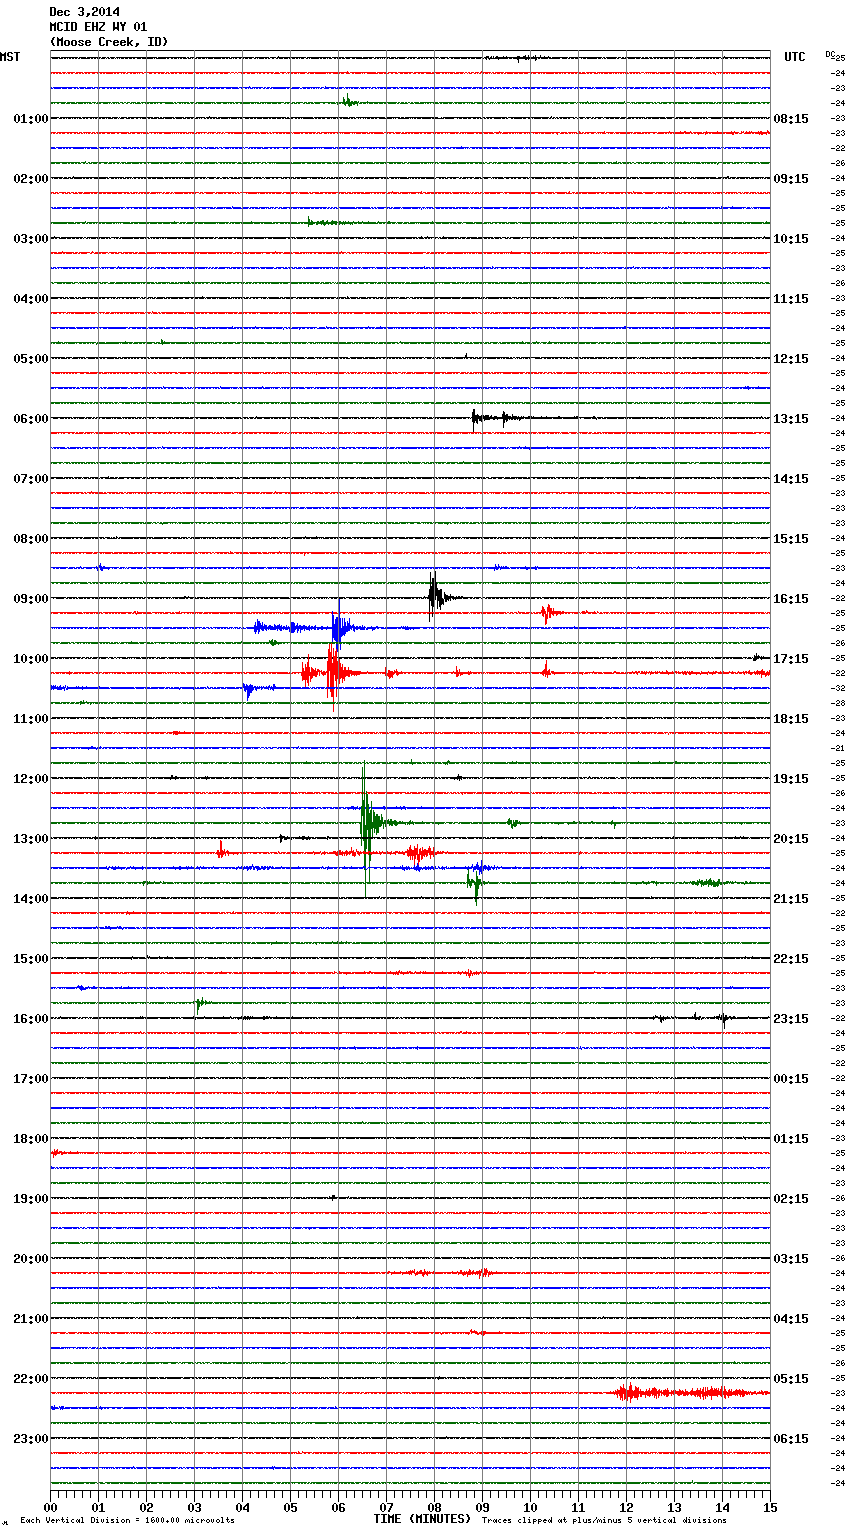Screen dimensions: 850x1534
Task: Click the '12' minute axis tick label
Action: pyautogui.click(x=626, y=1507)
